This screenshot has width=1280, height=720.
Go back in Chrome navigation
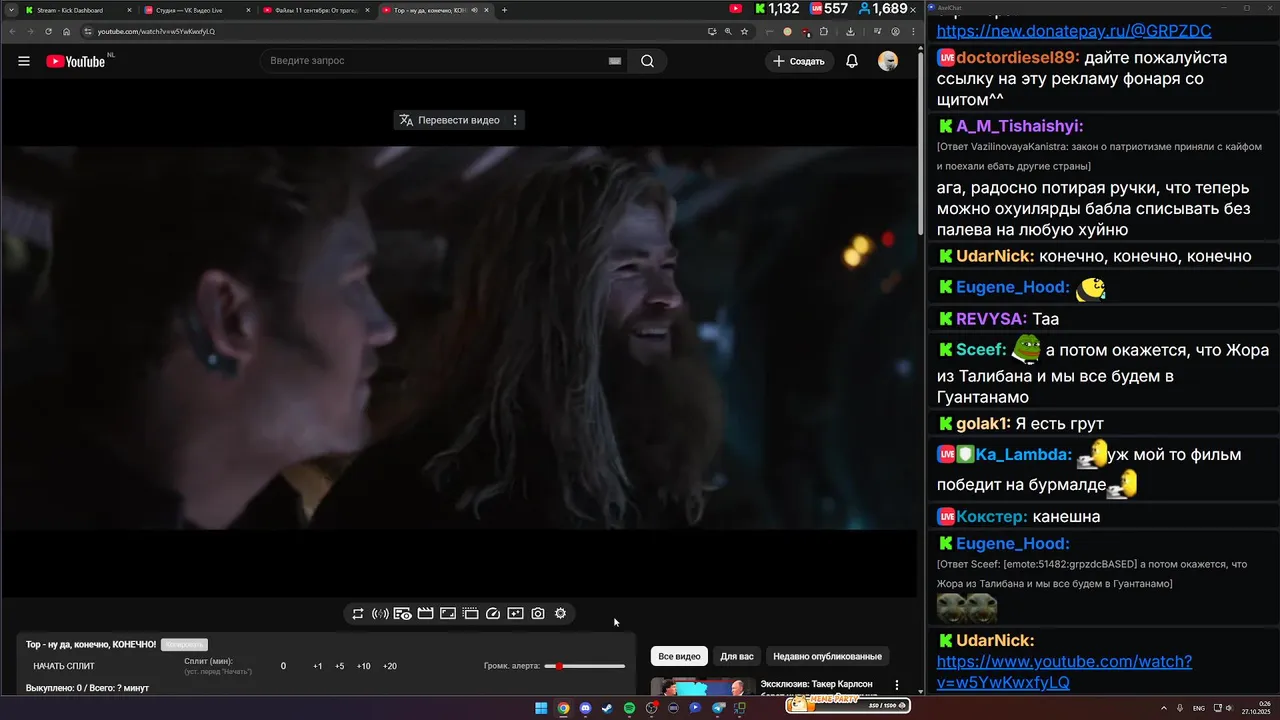click(x=12, y=31)
